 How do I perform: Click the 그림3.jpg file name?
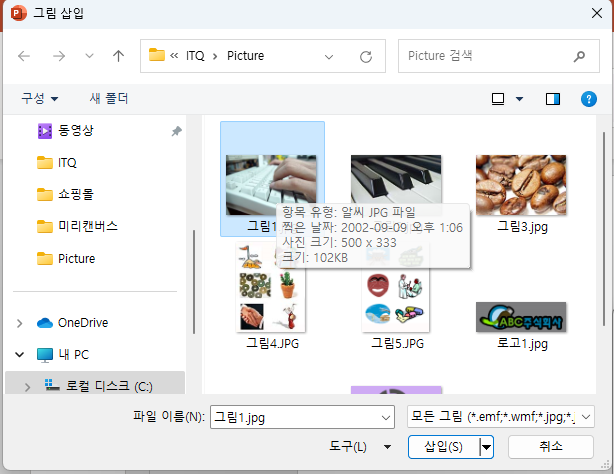522,227
